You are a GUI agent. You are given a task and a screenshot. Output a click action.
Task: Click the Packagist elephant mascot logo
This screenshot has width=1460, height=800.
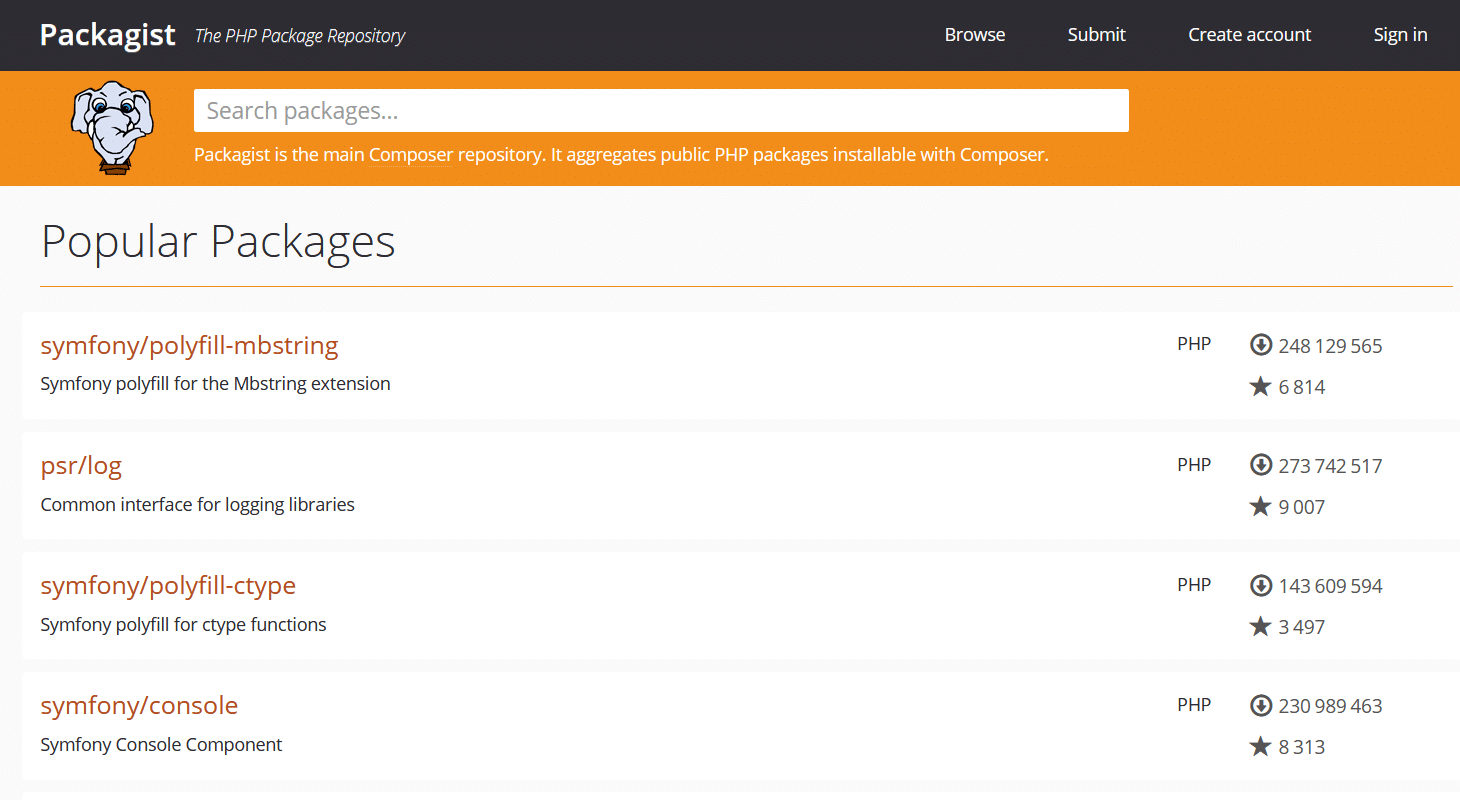[x=112, y=127]
